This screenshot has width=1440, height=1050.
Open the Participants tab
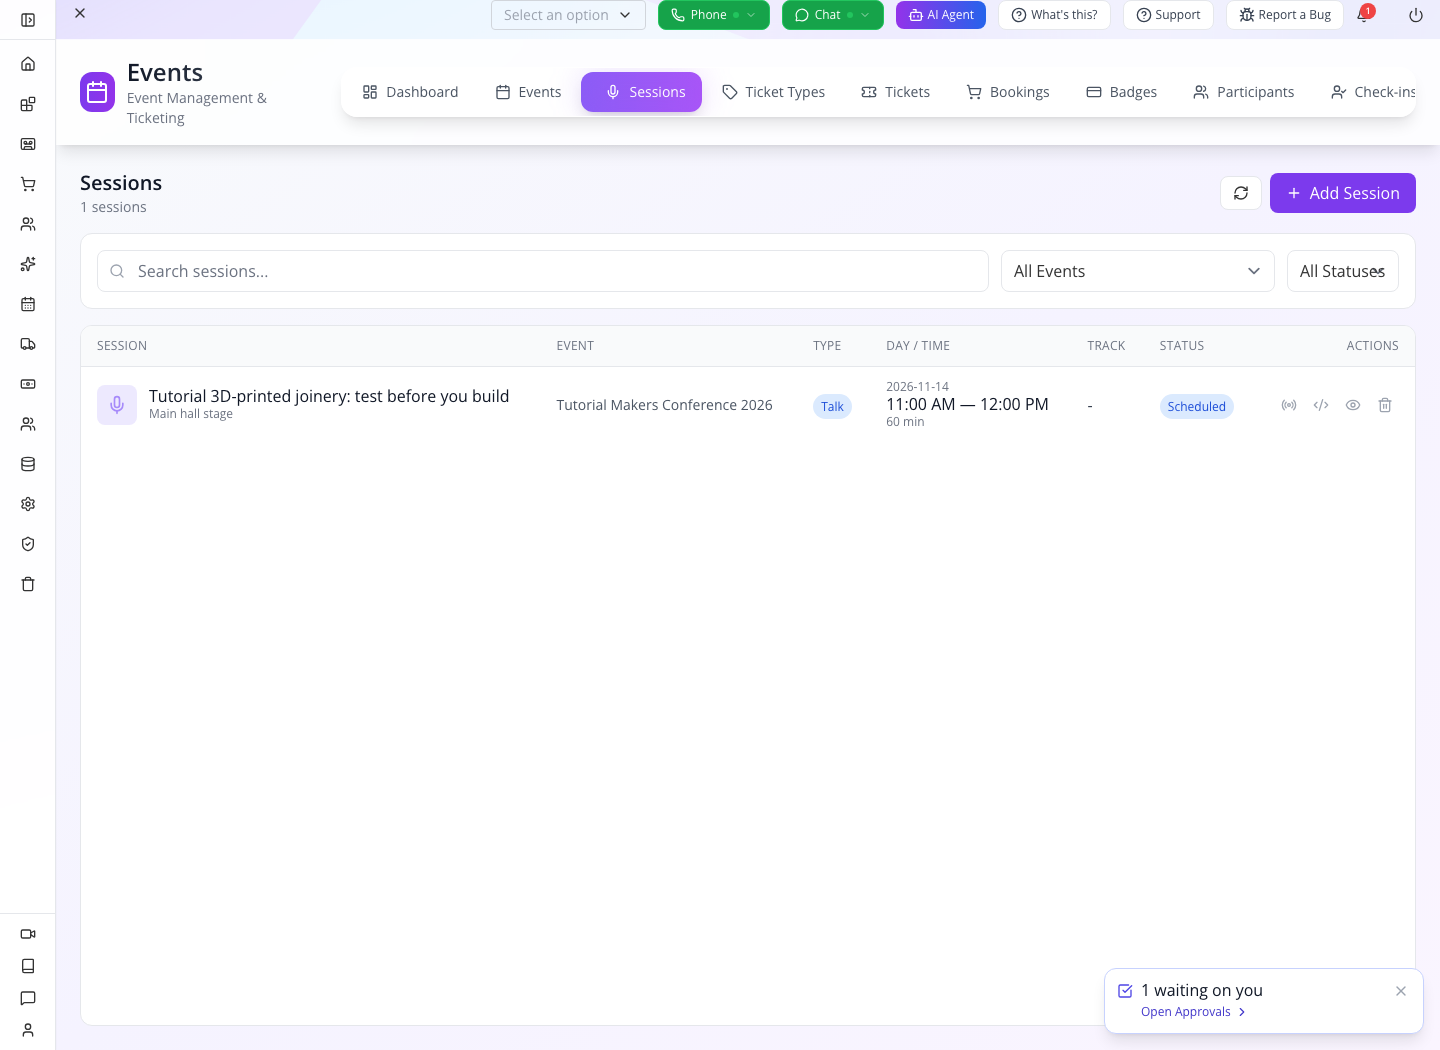[x=1244, y=92]
